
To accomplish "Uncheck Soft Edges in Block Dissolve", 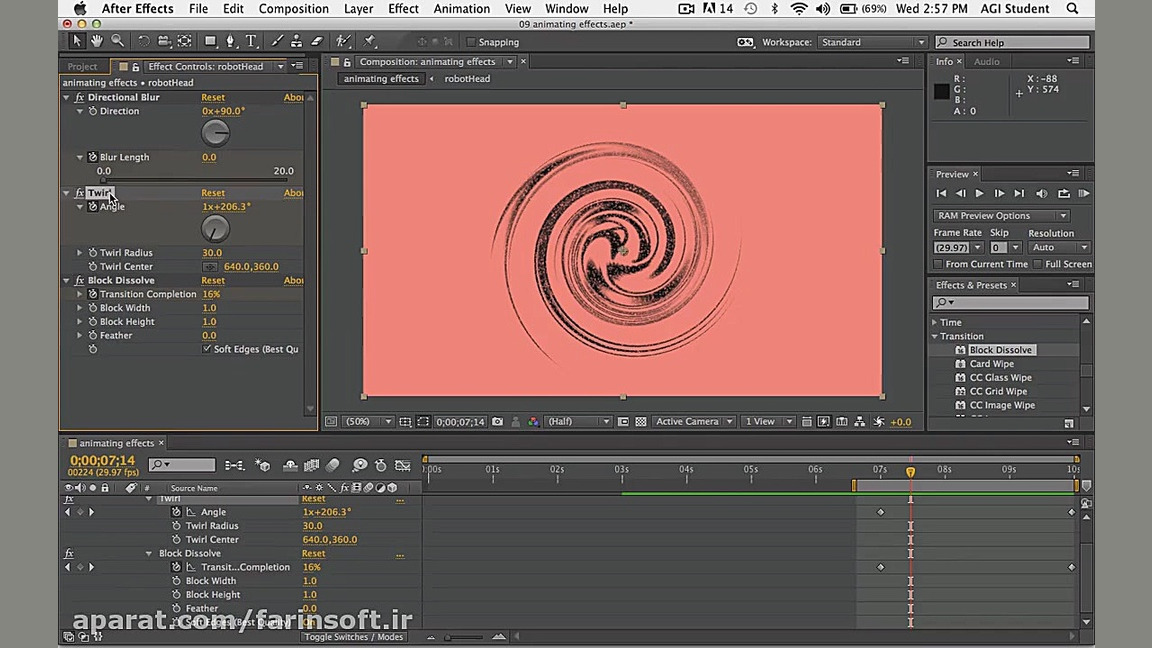I will [207, 349].
